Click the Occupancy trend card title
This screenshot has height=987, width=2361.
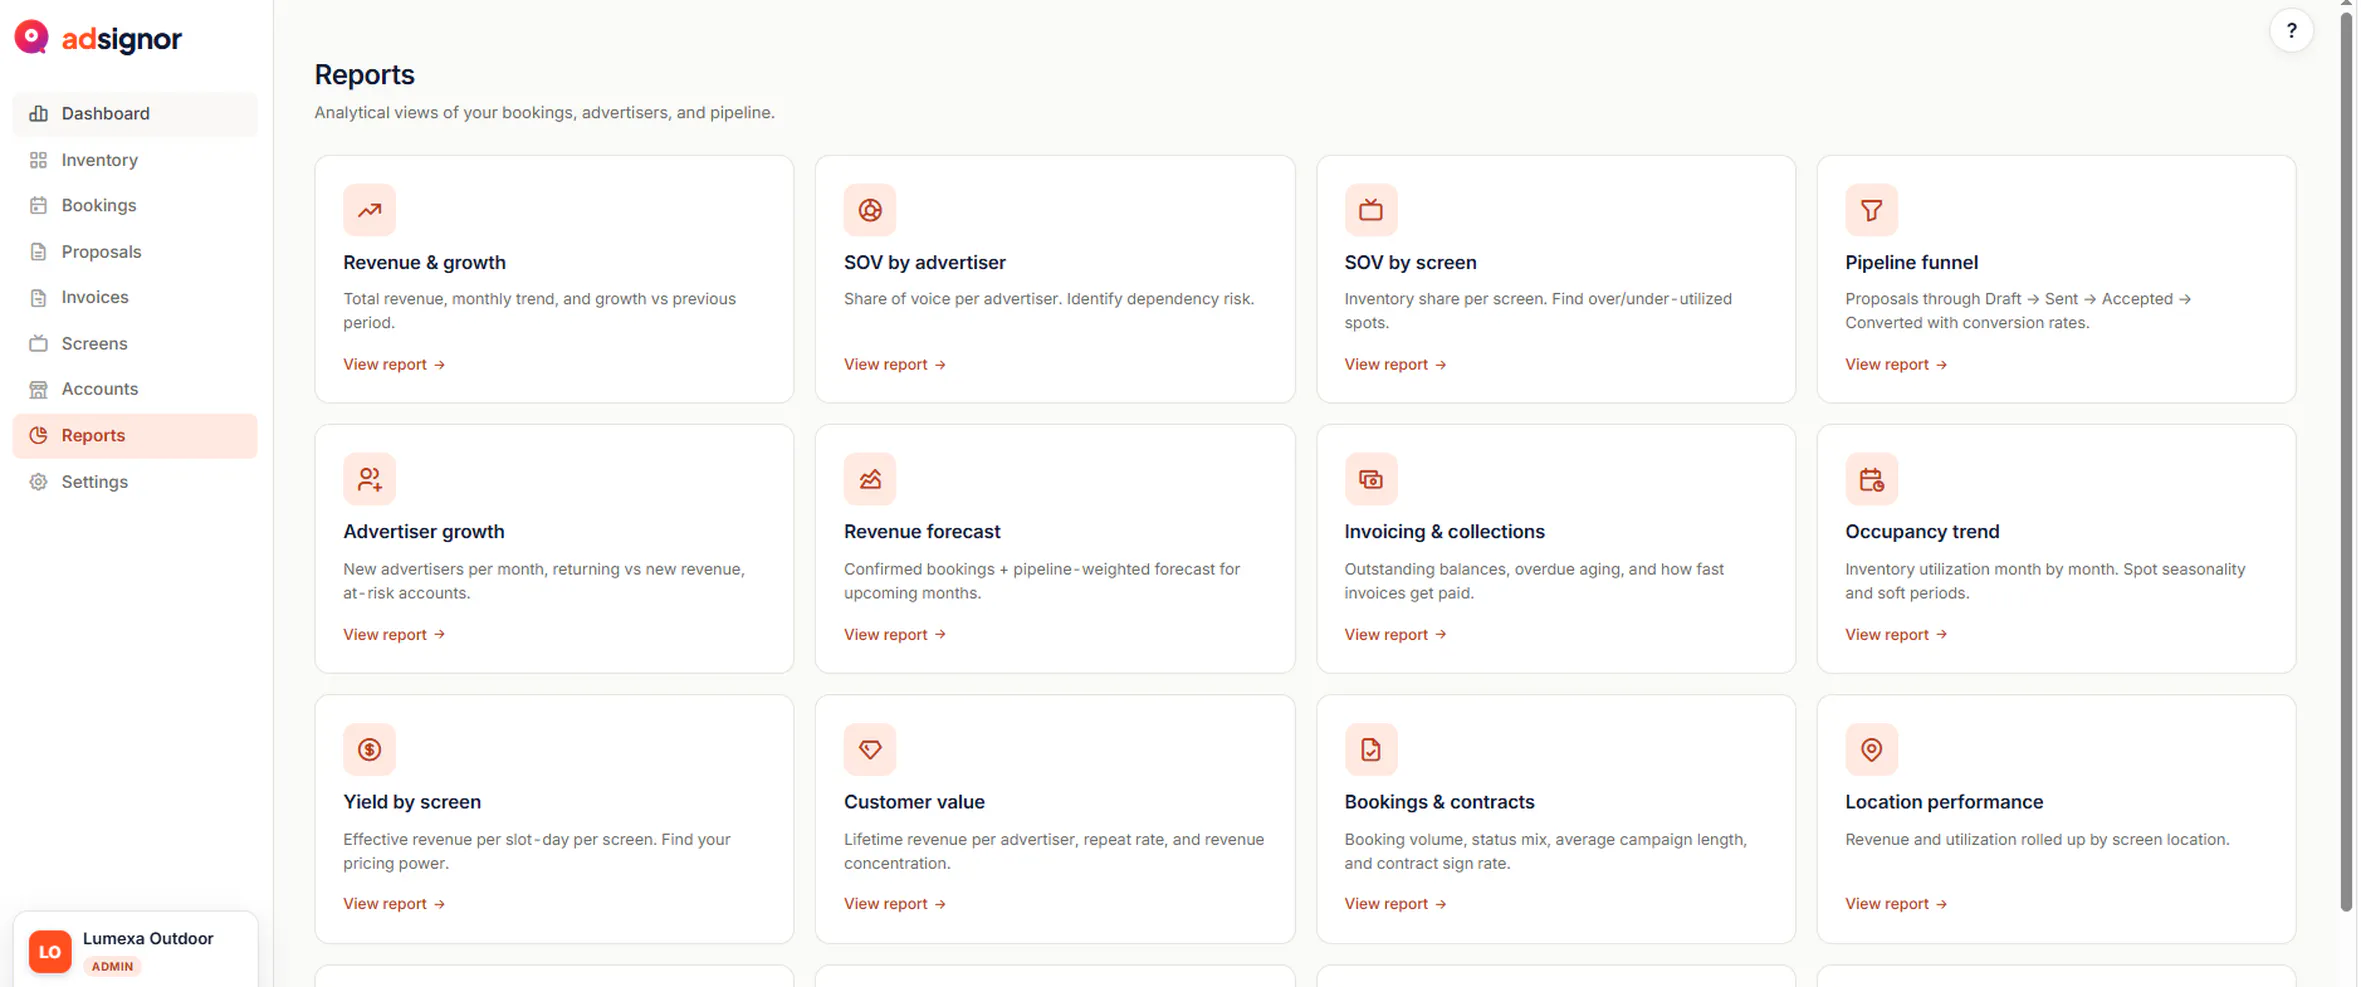click(1922, 531)
